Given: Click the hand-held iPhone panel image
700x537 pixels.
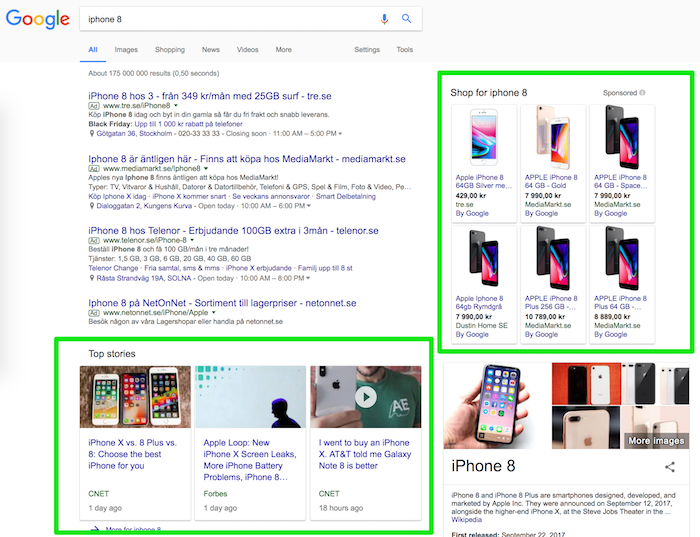Looking at the screenshot, I should pos(497,406).
